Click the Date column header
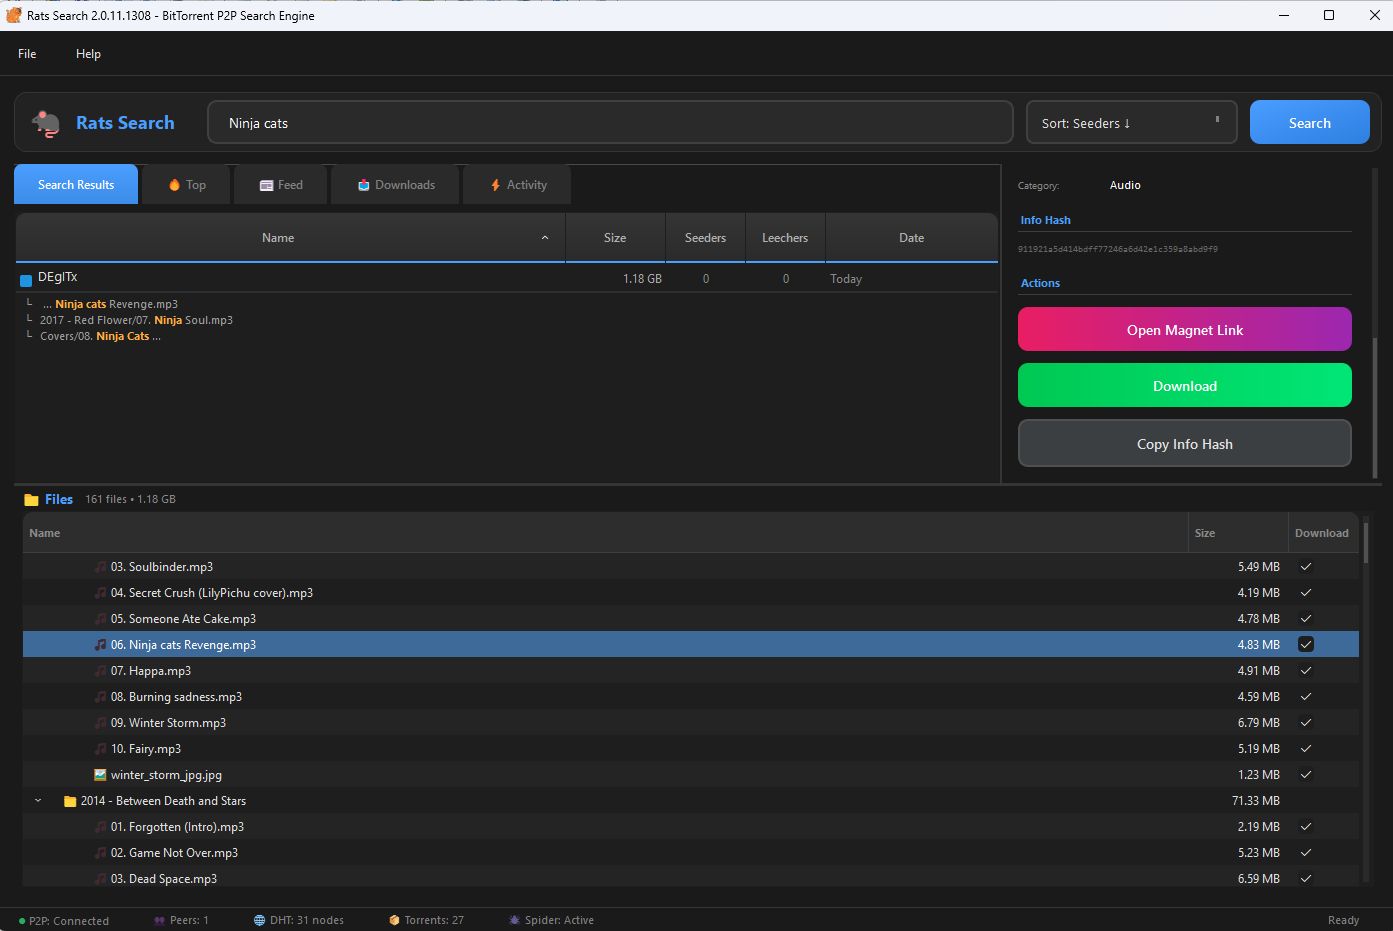 [912, 238]
